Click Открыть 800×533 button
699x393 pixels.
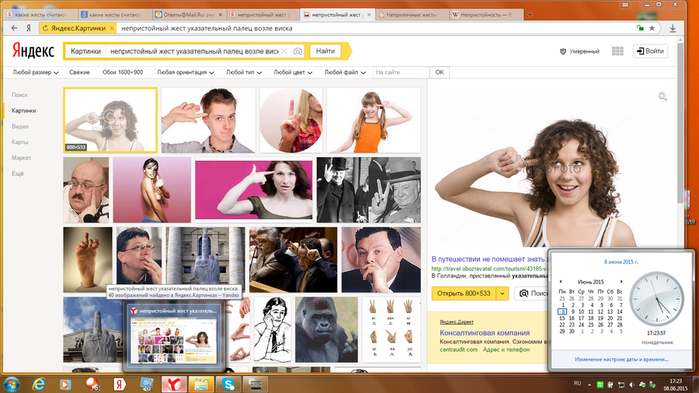[x=464, y=294]
